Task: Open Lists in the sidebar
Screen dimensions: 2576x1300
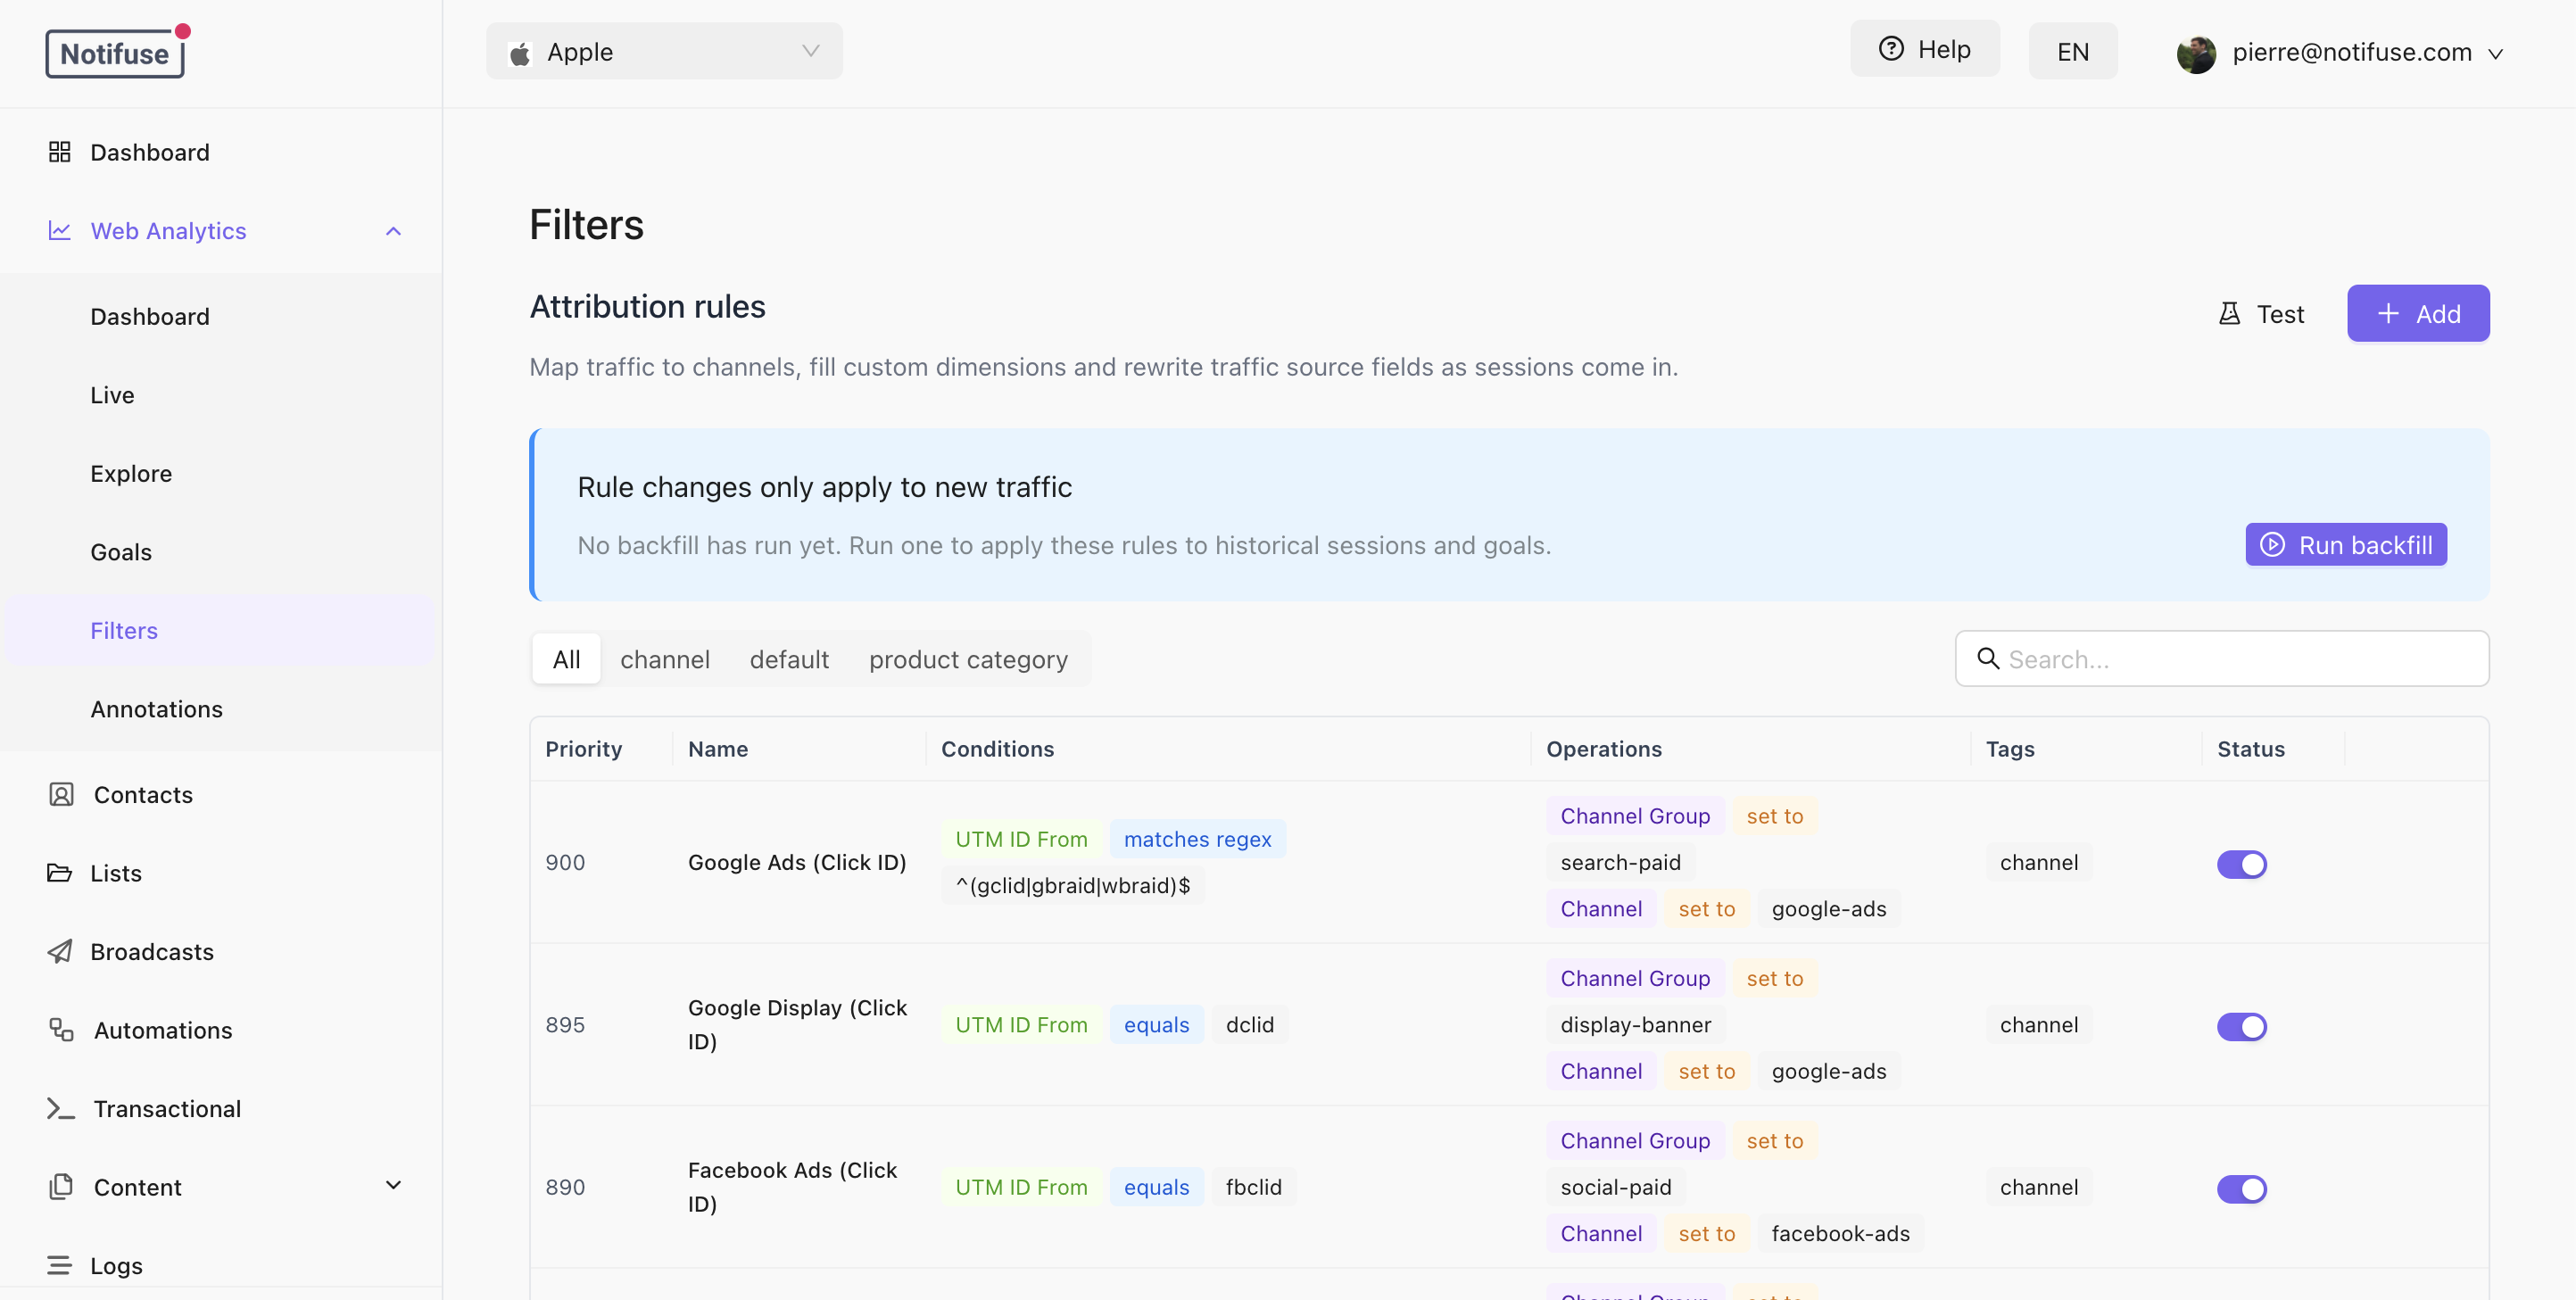Action: coord(220,873)
